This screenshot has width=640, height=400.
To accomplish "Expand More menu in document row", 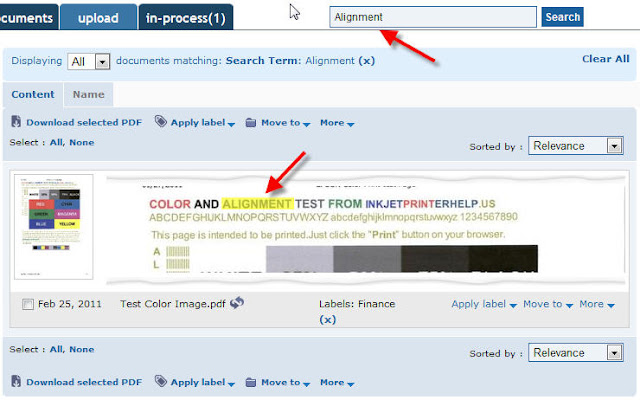I will point(597,304).
